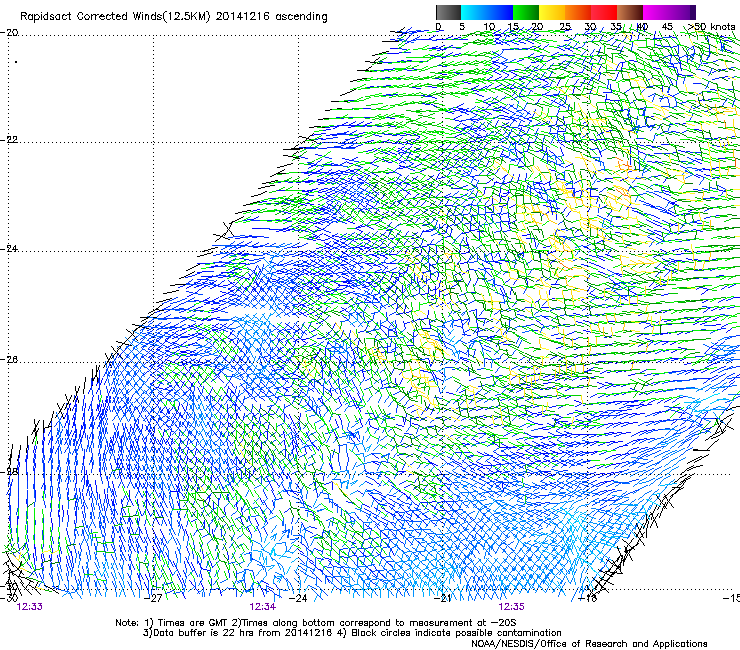Click the '>50 knots' legend label
The width and height of the screenshot is (740, 650).
point(711,27)
